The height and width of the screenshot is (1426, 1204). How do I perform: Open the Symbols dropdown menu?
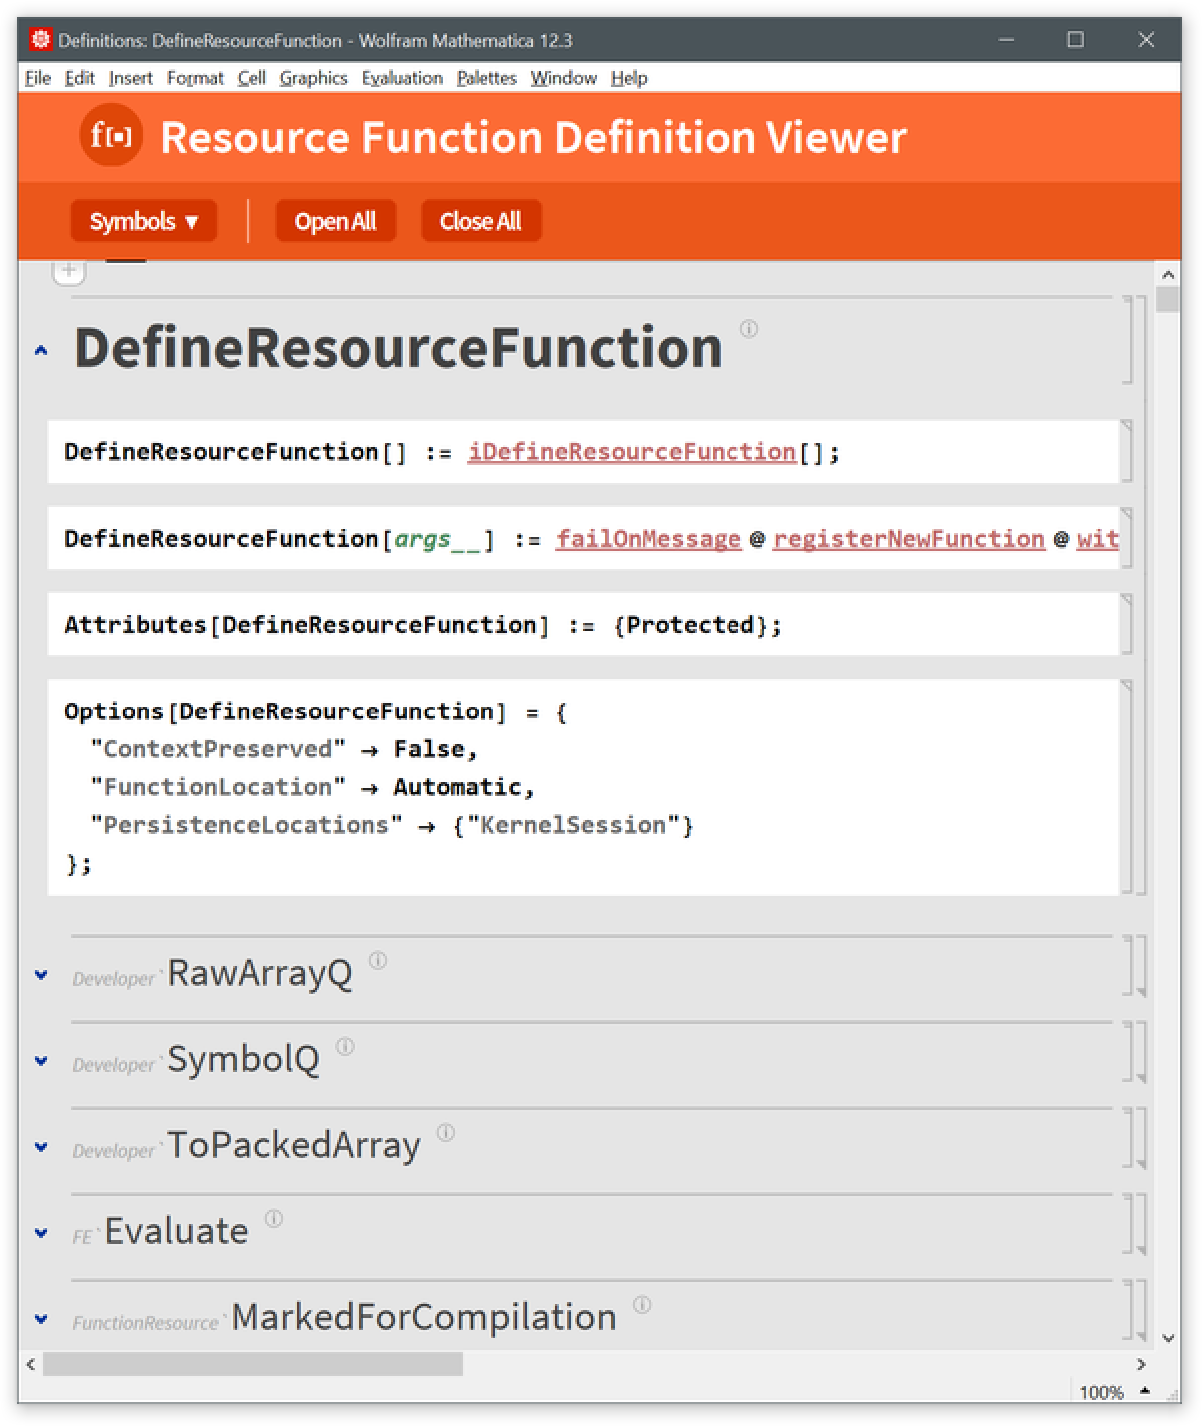(143, 221)
